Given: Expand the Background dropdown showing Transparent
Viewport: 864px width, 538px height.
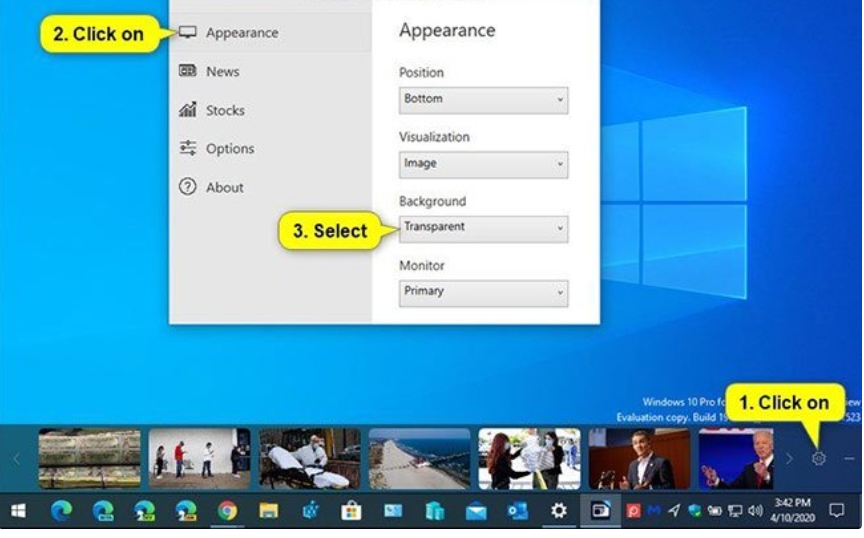Looking at the screenshot, I should click(x=483, y=228).
